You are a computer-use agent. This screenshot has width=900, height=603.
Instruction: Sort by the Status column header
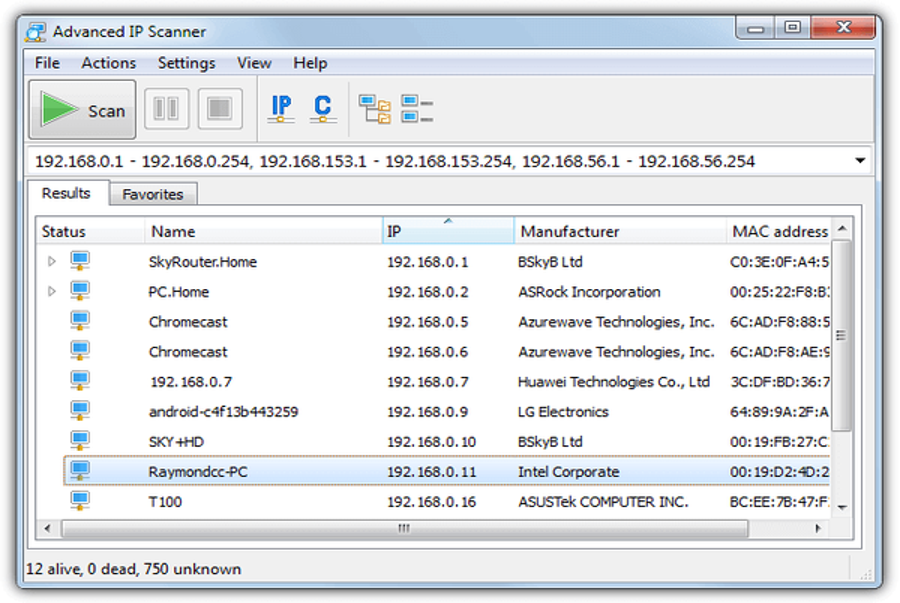(x=90, y=231)
